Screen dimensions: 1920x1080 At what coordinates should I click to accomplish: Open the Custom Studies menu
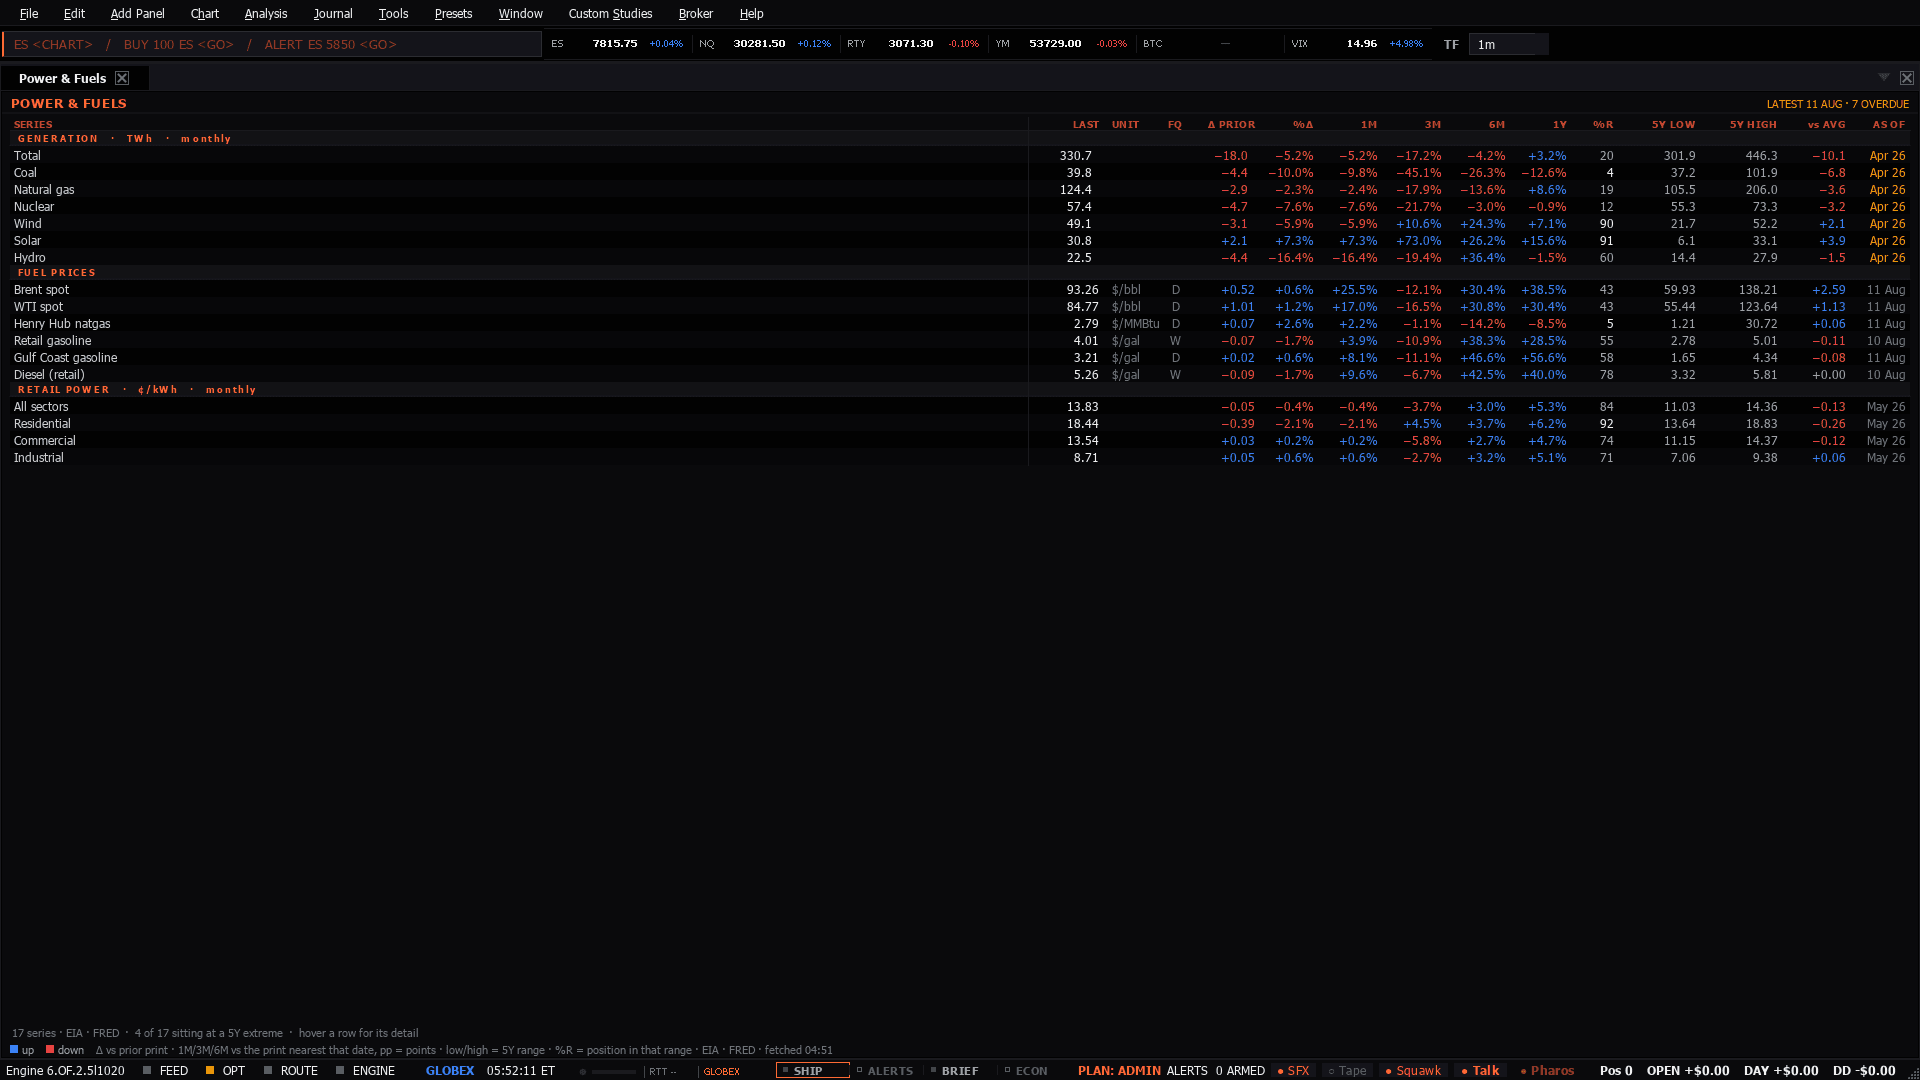(610, 14)
